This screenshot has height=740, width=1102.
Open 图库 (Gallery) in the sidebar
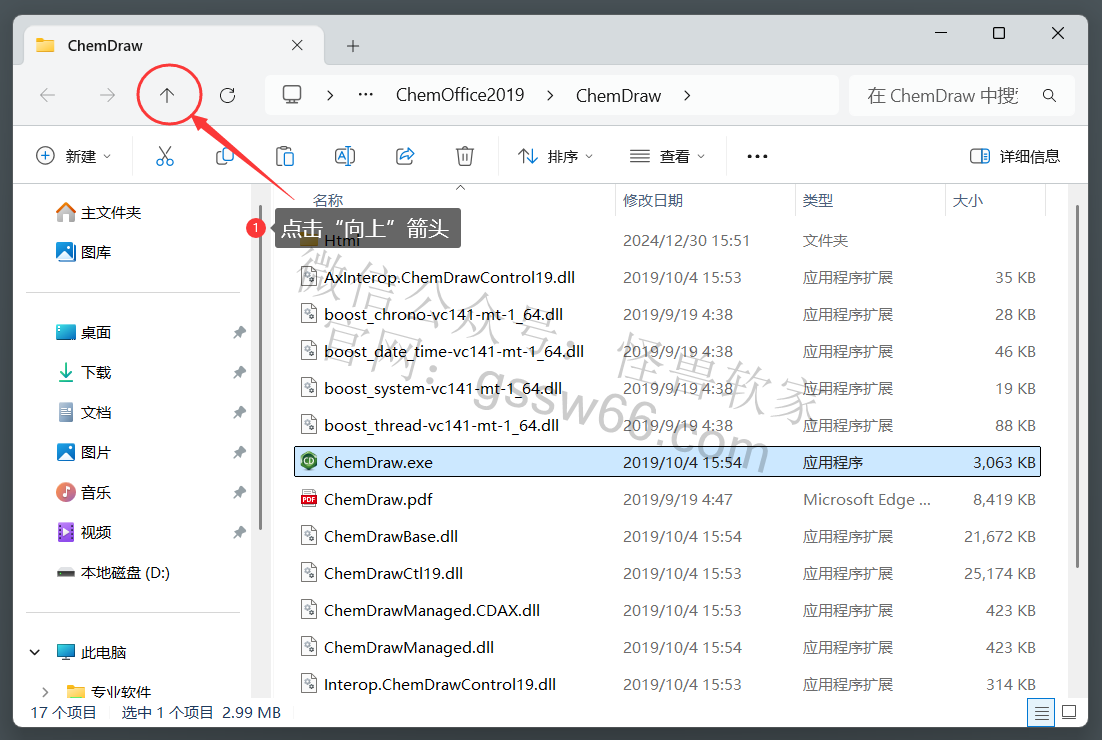(83, 252)
